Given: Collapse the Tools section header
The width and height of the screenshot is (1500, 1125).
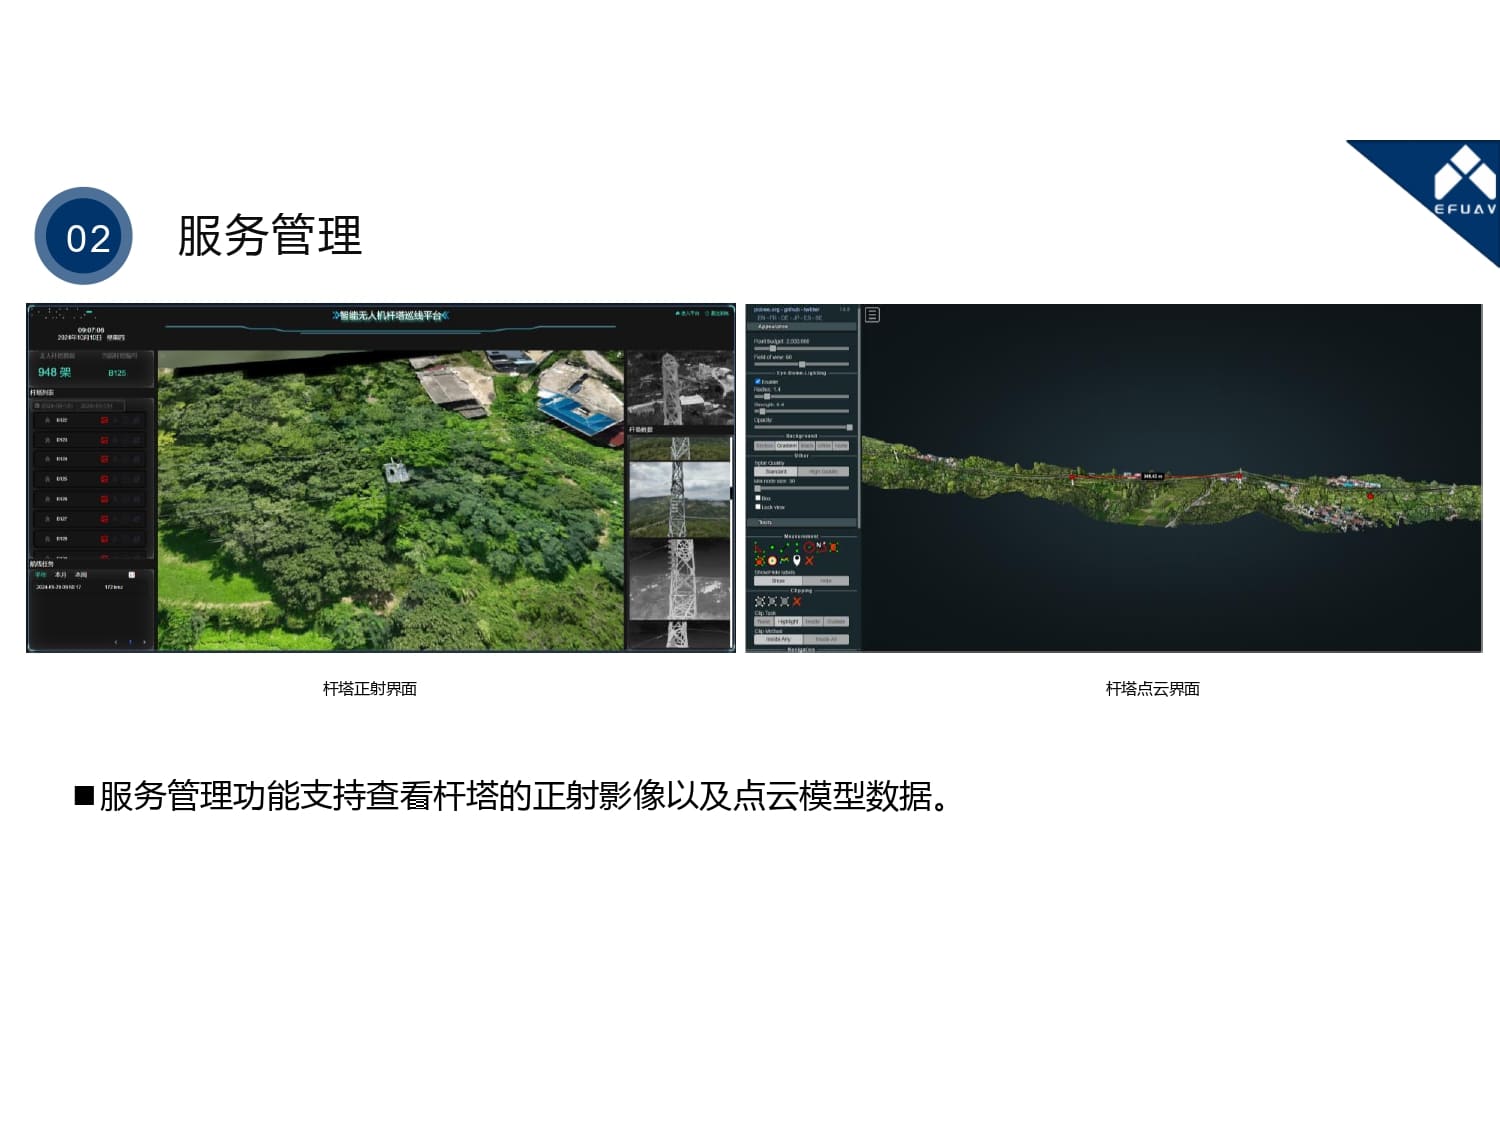Looking at the screenshot, I should [802, 522].
